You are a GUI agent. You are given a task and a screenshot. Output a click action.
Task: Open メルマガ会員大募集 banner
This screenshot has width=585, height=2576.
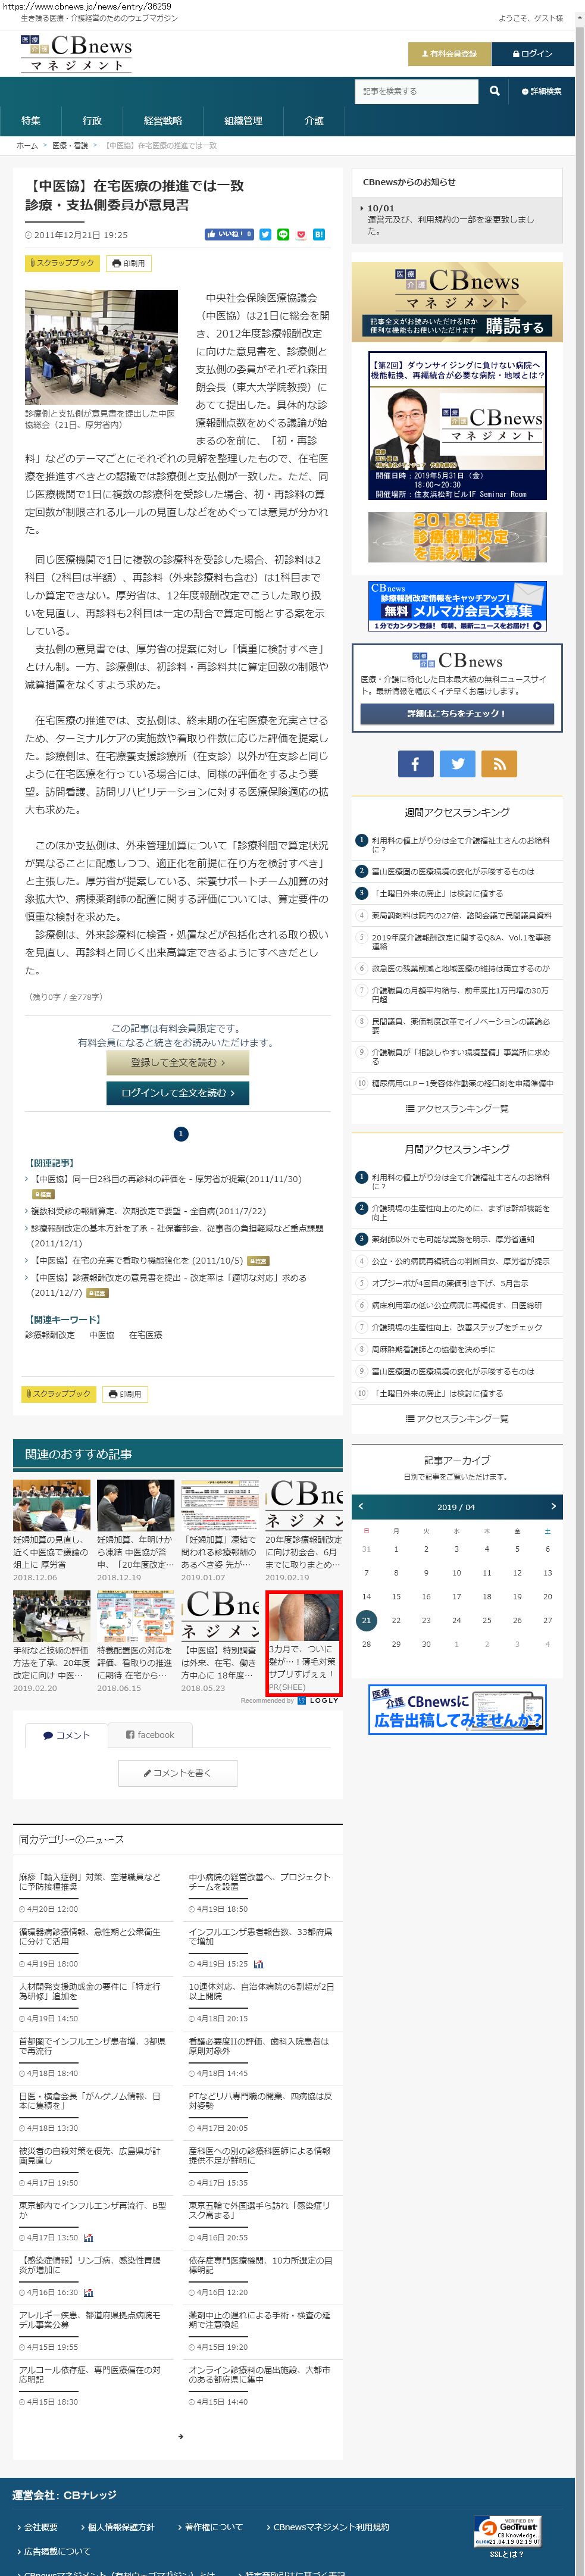457,606
